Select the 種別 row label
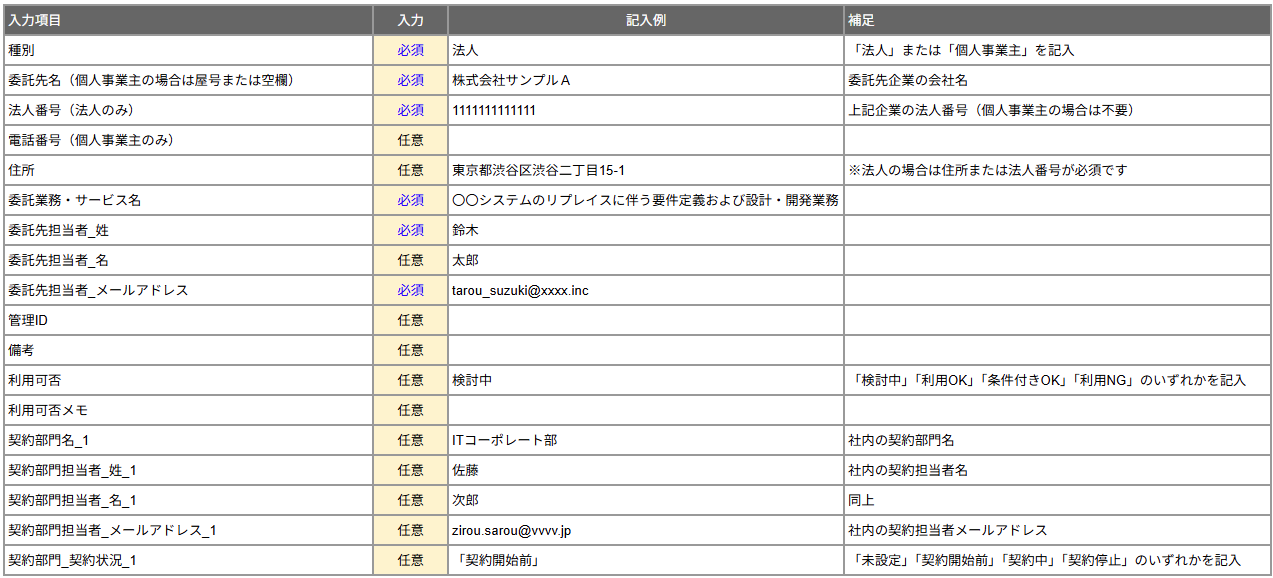1273x578 pixels. point(20,50)
